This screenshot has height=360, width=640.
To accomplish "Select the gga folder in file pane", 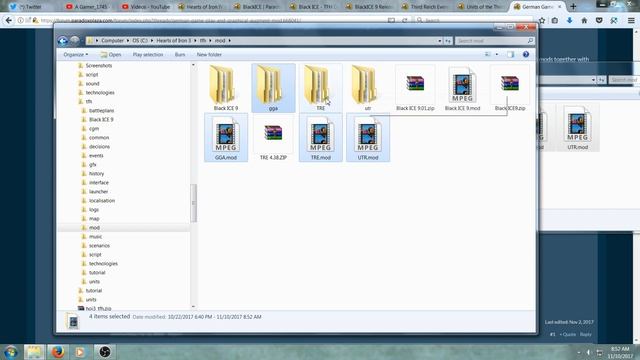I will 273,88.
